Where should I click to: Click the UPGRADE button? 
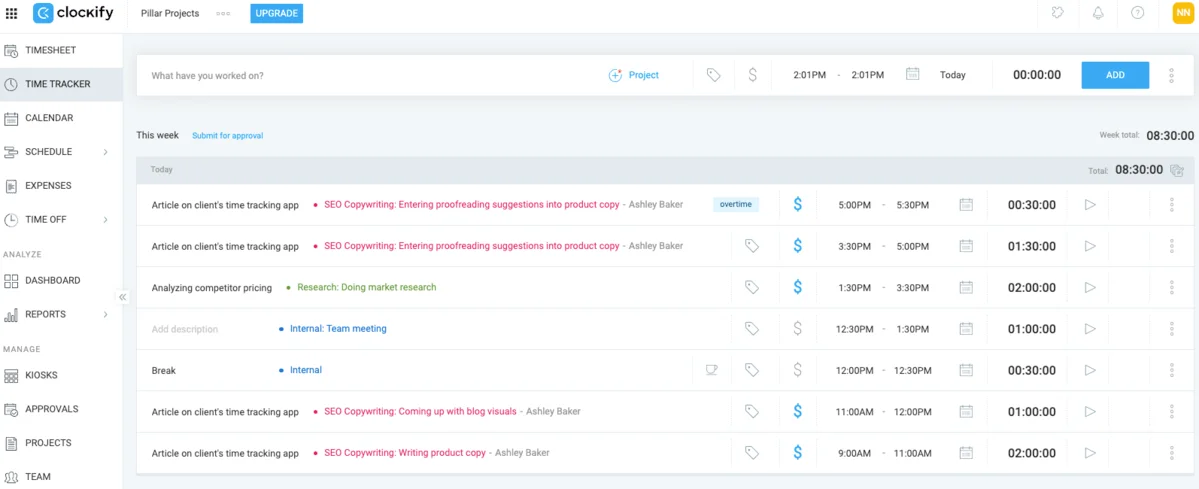coord(277,14)
